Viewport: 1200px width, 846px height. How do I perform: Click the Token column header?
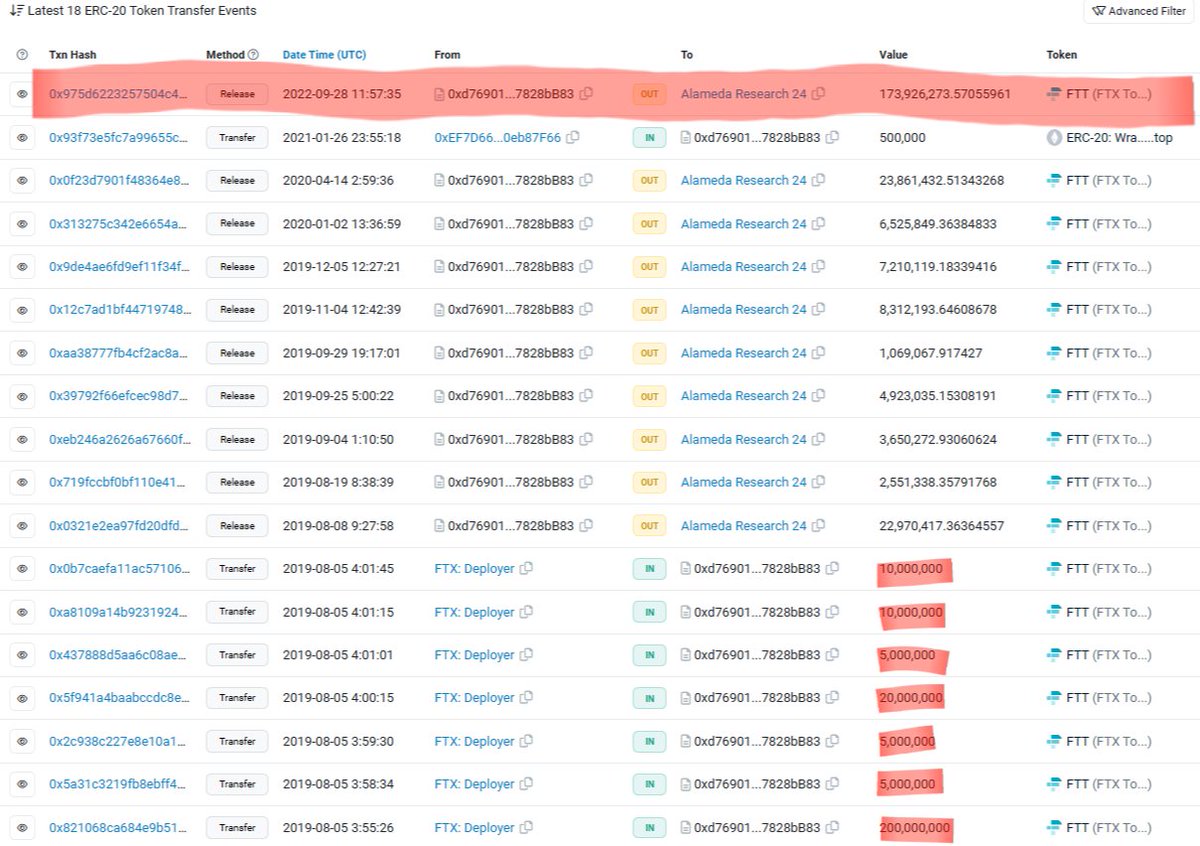pyautogui.click(x=1062, y=55)
